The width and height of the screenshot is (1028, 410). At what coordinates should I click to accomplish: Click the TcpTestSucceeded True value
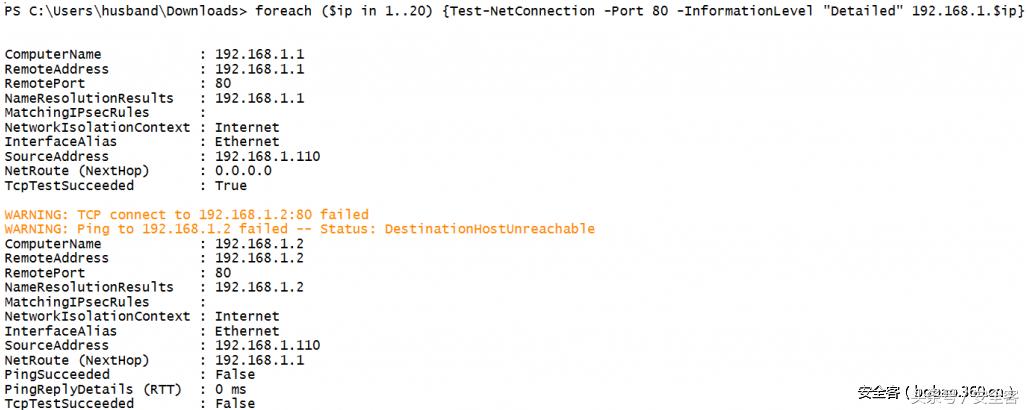[230, 185]
